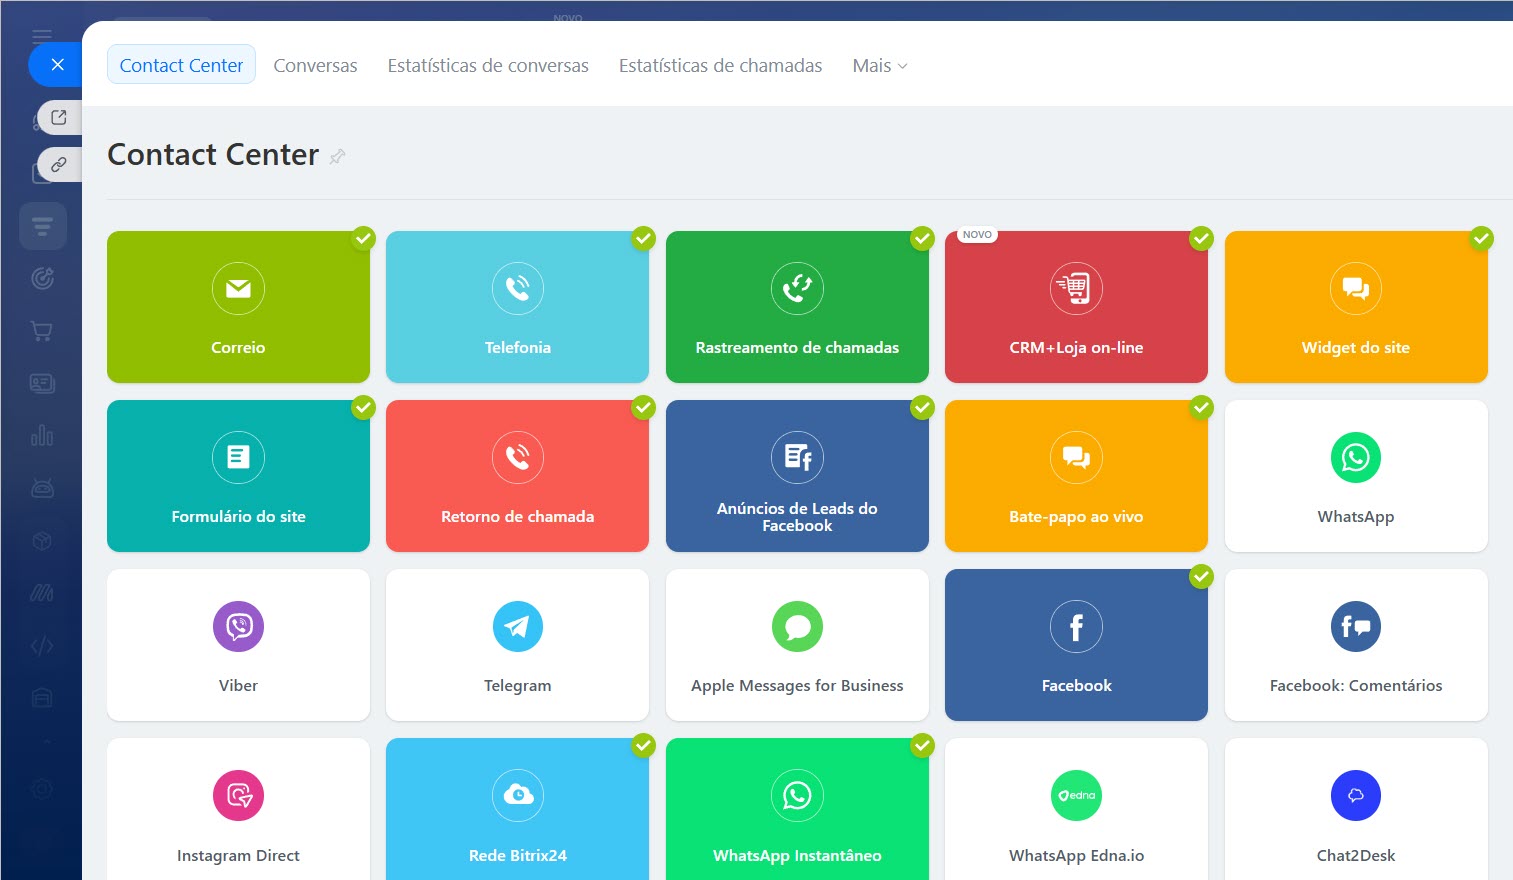The height and width of the screenshot is (880, 1513).
Task: Click green checkmark on Widget do site
Action: 1481,238
